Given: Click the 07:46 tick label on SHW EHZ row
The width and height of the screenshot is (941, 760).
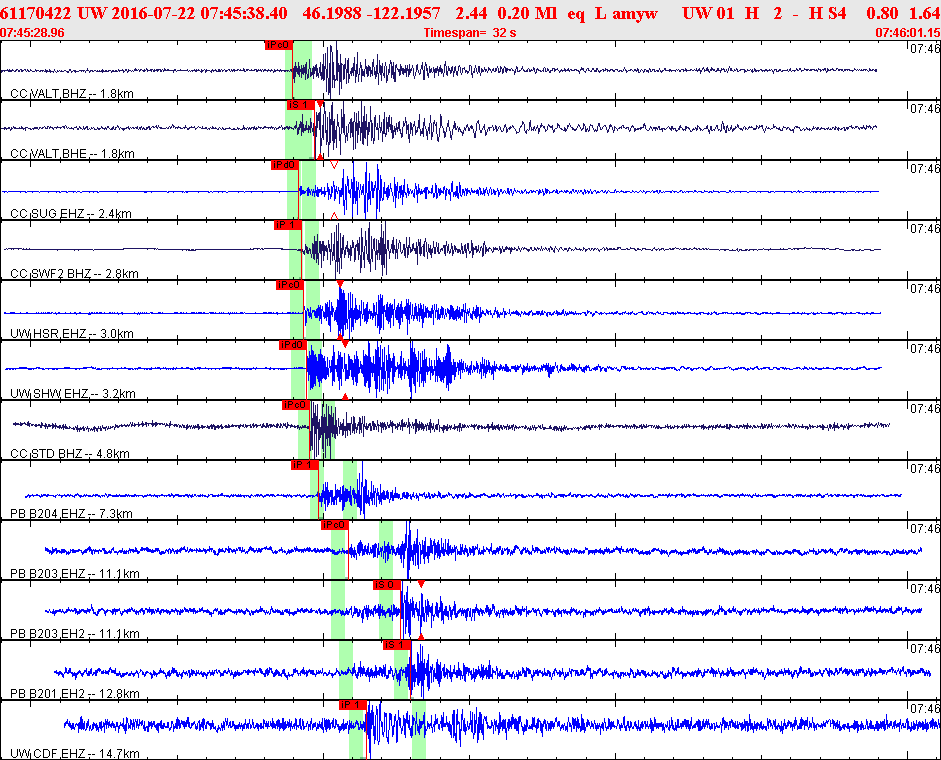Looking at the screenshot, I should pyautogui.click(x=925, y=349).
